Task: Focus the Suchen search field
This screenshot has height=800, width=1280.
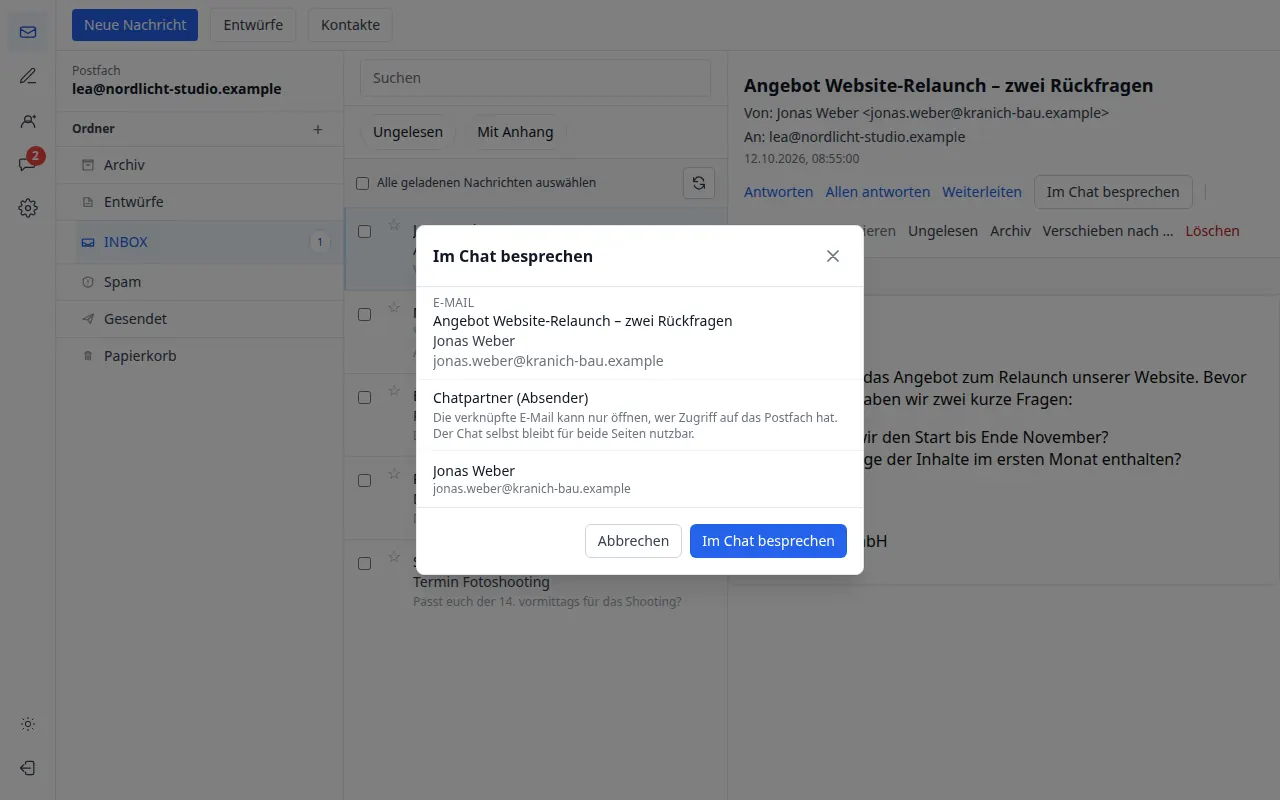Action: (x=535, y=78)
